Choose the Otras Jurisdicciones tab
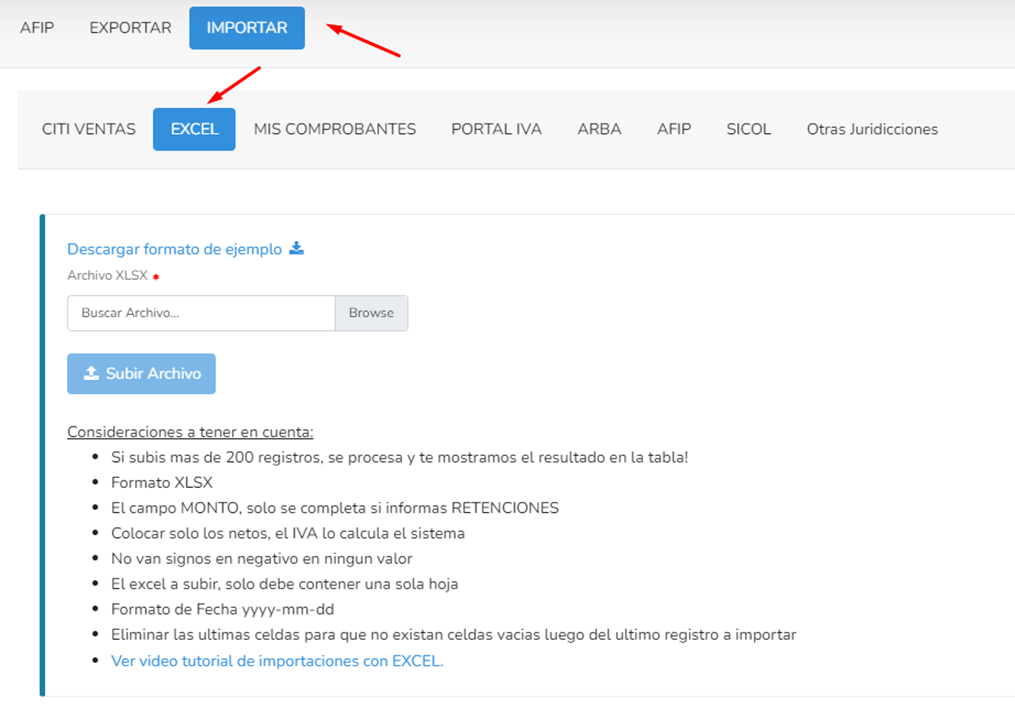The width and height of the screenshot is (1015, 708). pyautogui.click(x=872, y=129)
